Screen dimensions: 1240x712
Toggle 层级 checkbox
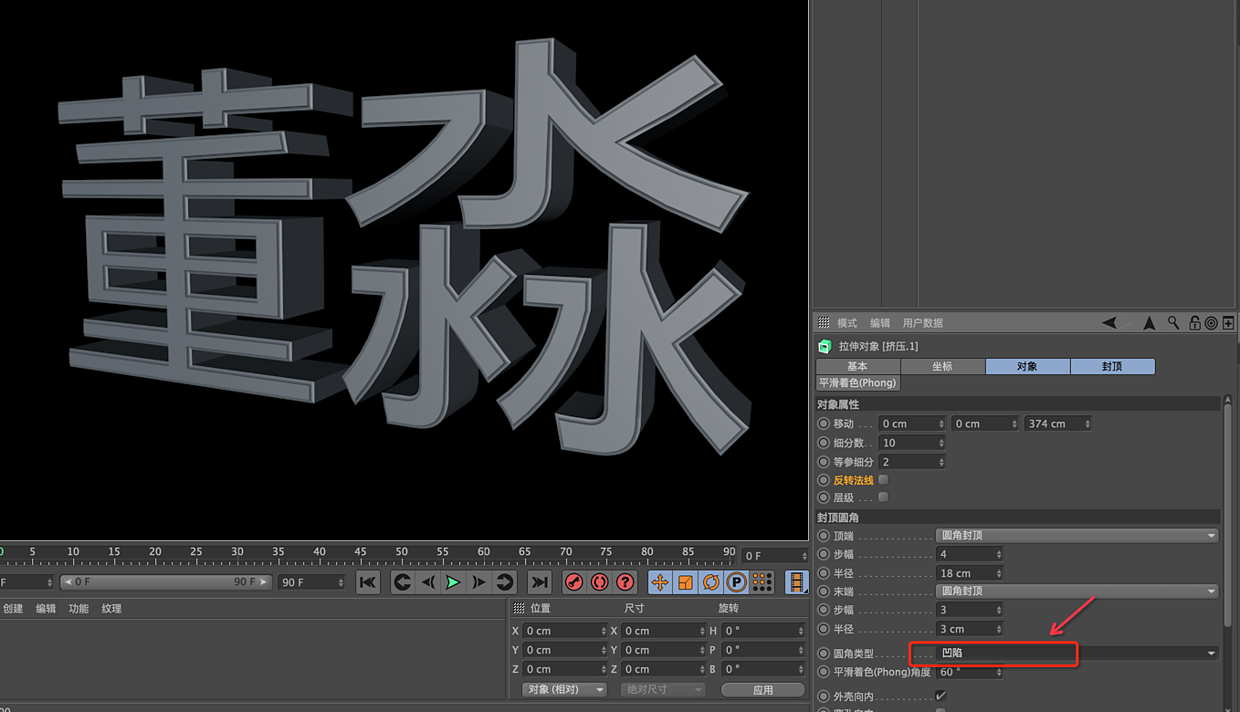[883, 497]
